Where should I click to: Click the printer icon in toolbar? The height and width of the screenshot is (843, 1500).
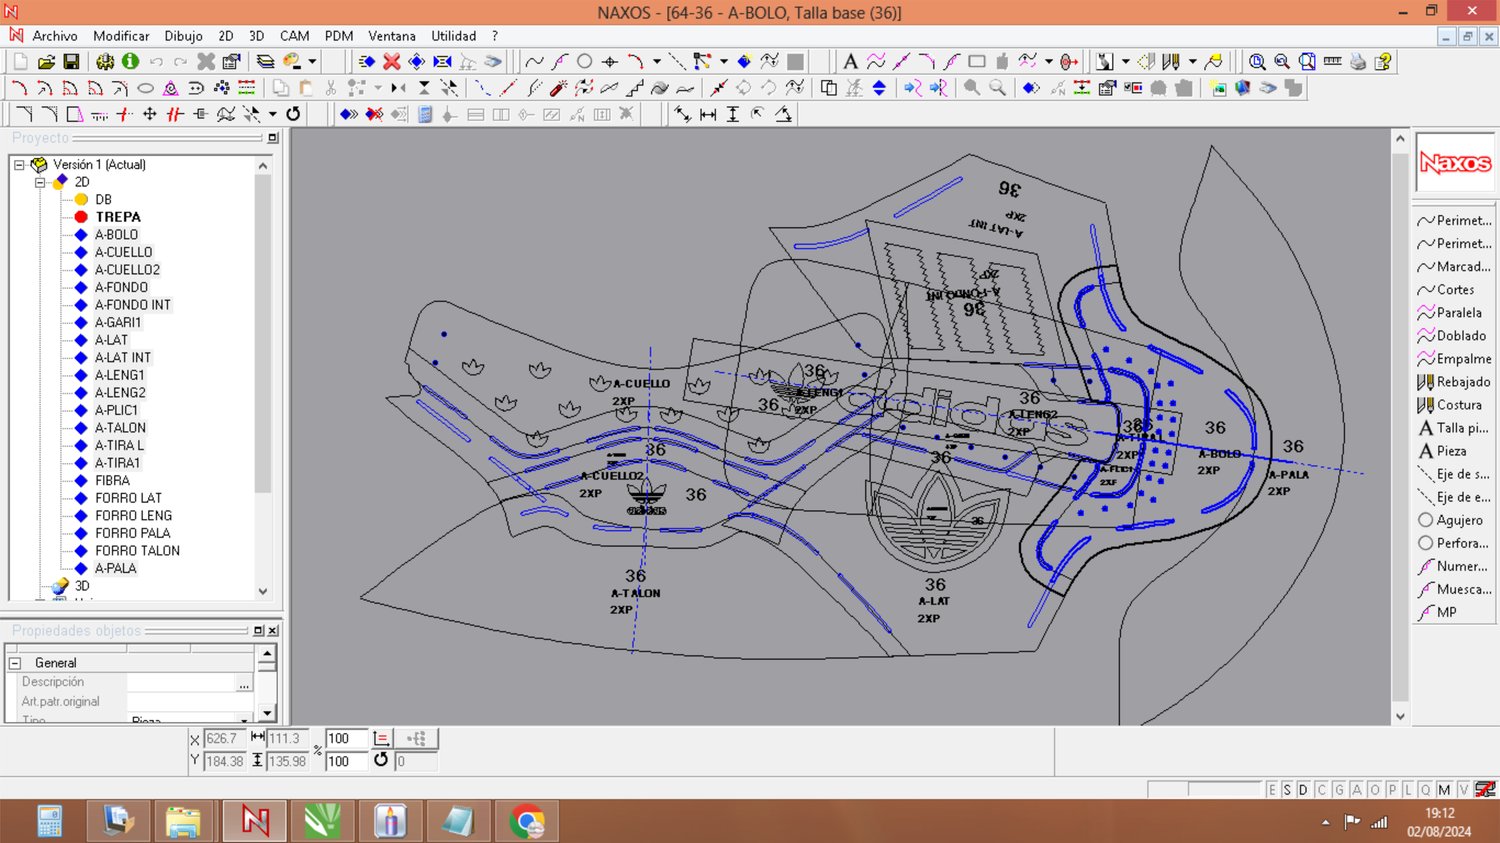pos(1357,62)
